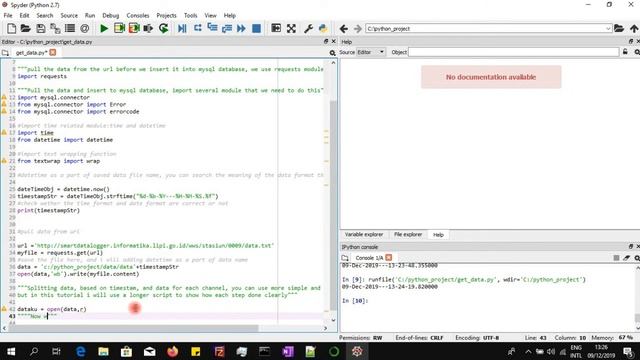Screen dimensions: 640x360
Task: Open the IPython console options icon
Action: tap(637, 258)
